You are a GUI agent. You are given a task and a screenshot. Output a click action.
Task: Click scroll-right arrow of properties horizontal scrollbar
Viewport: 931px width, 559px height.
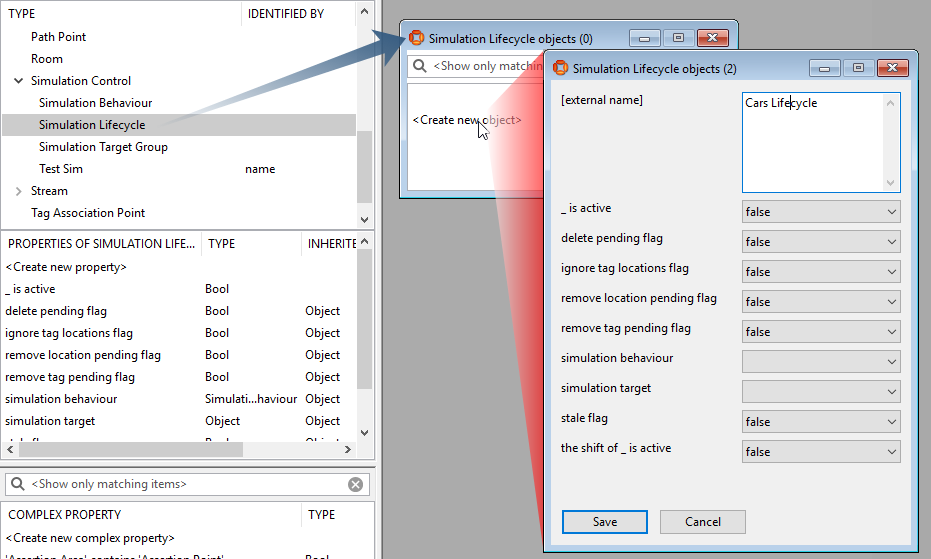click(x=348, y=450)
